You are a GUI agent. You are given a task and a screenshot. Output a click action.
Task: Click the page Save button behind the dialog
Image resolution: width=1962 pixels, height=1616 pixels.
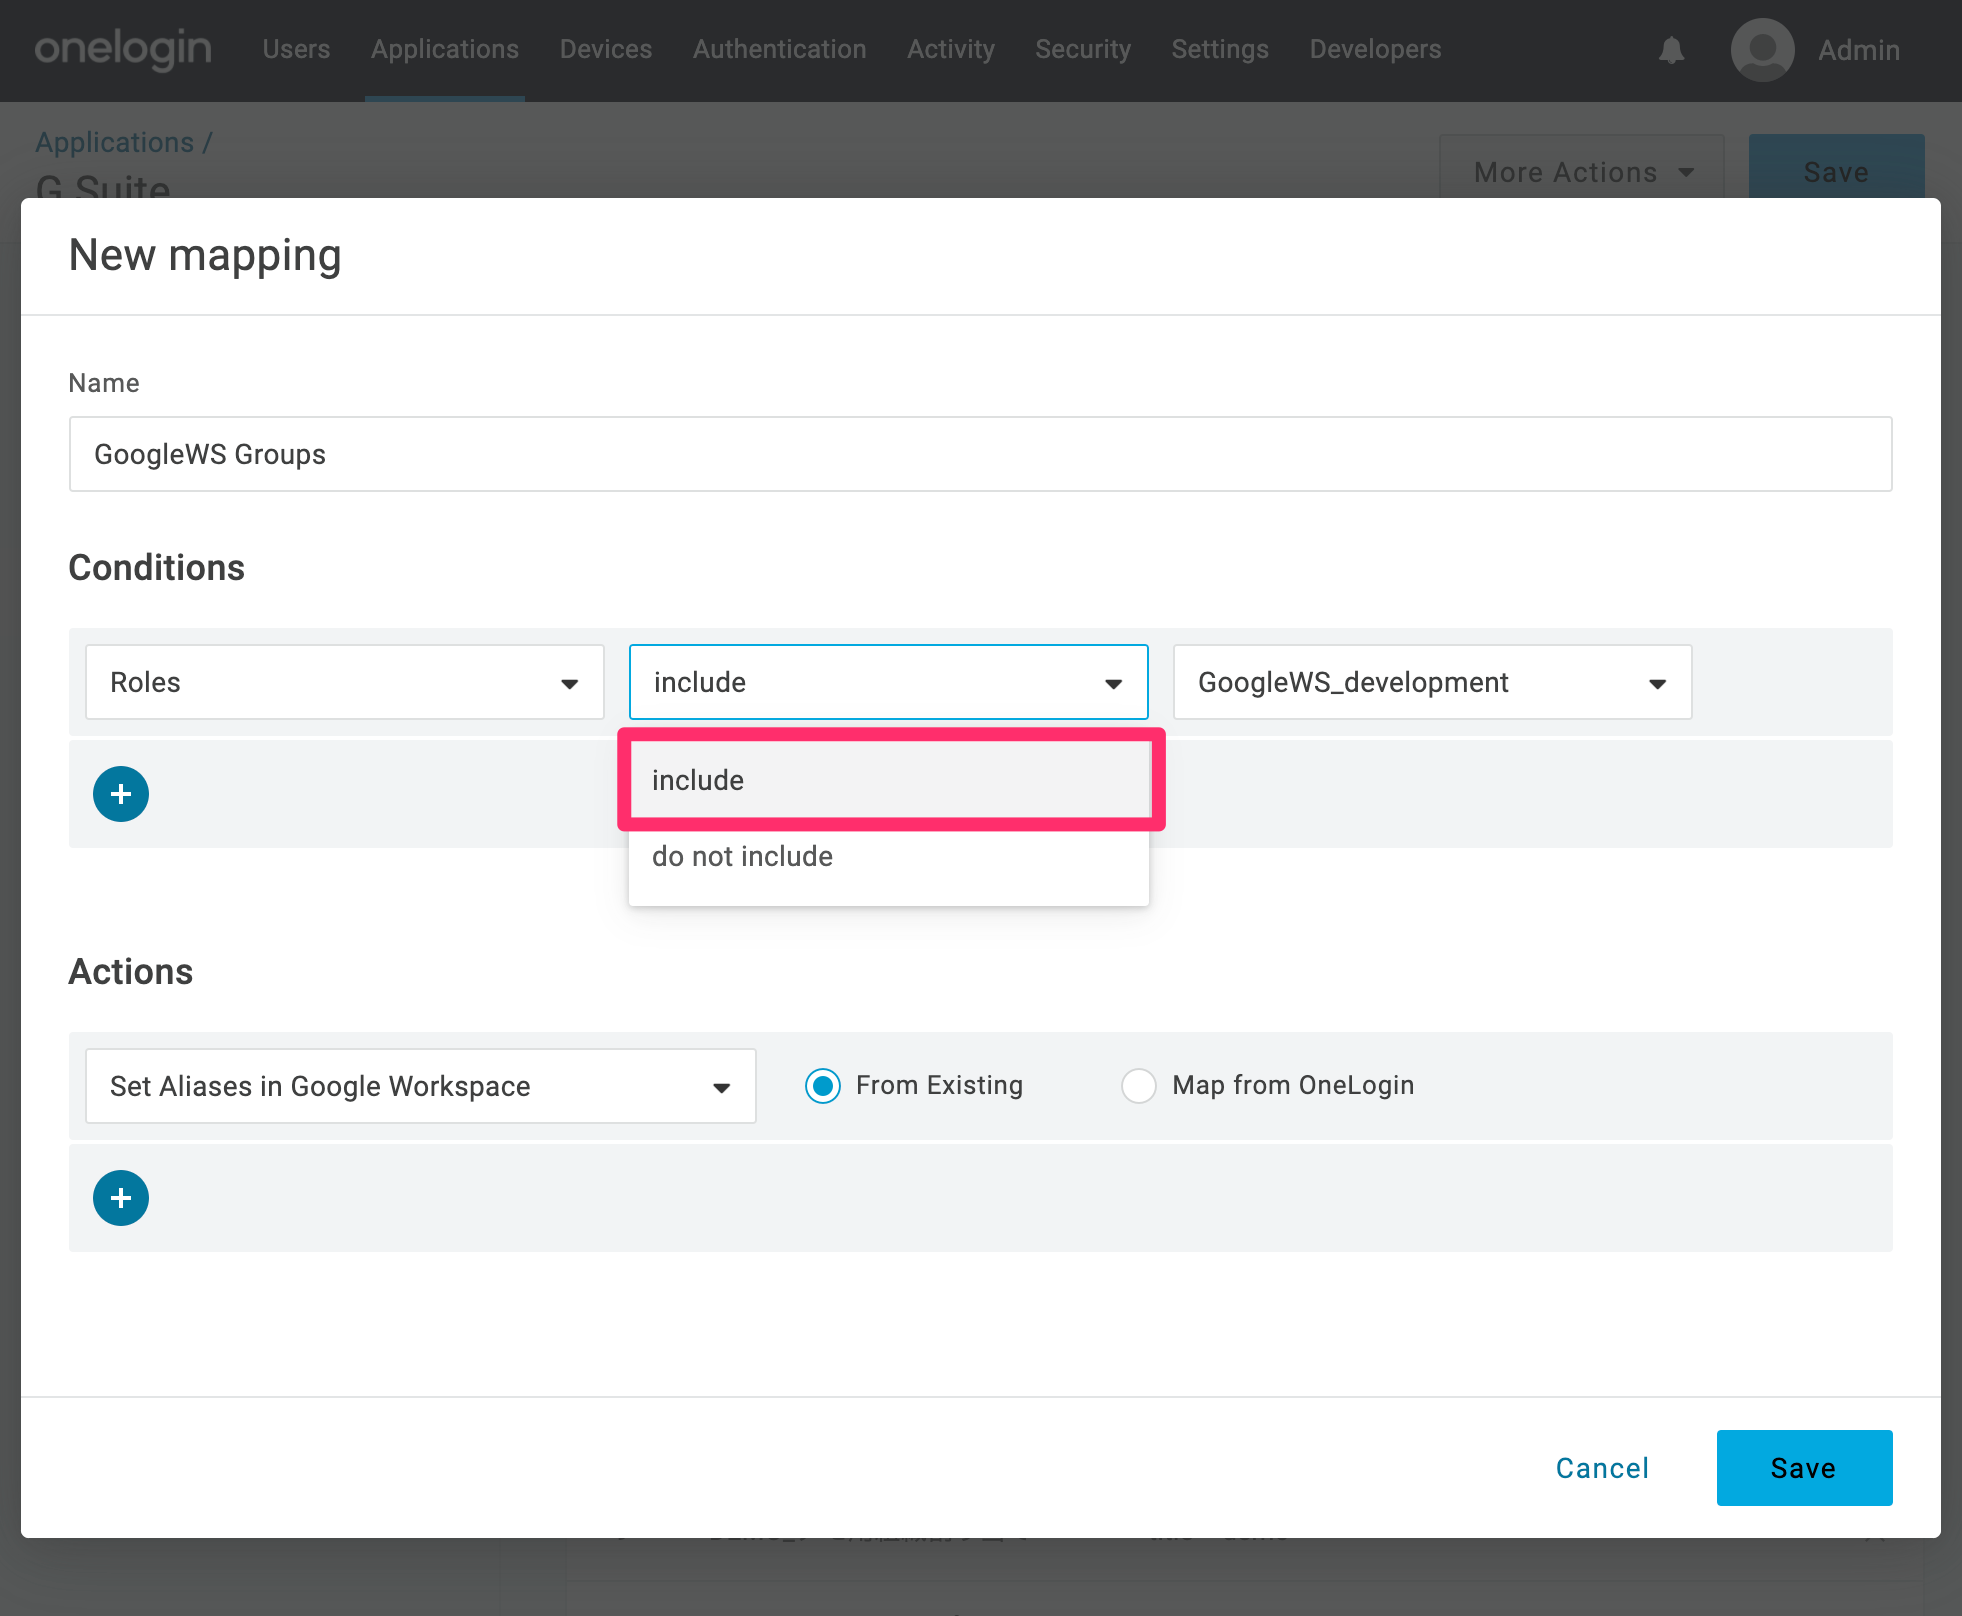pyautogui.click(x=1836, y=169)
